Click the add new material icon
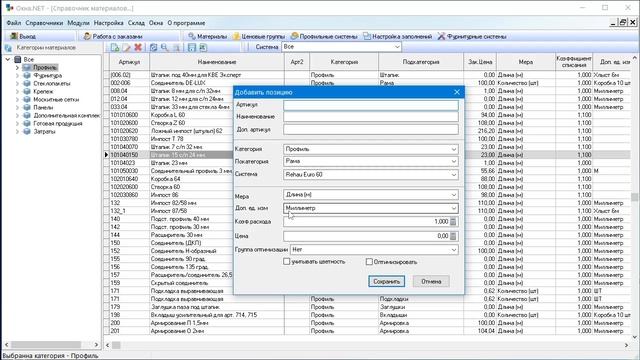 coord(115,47)
